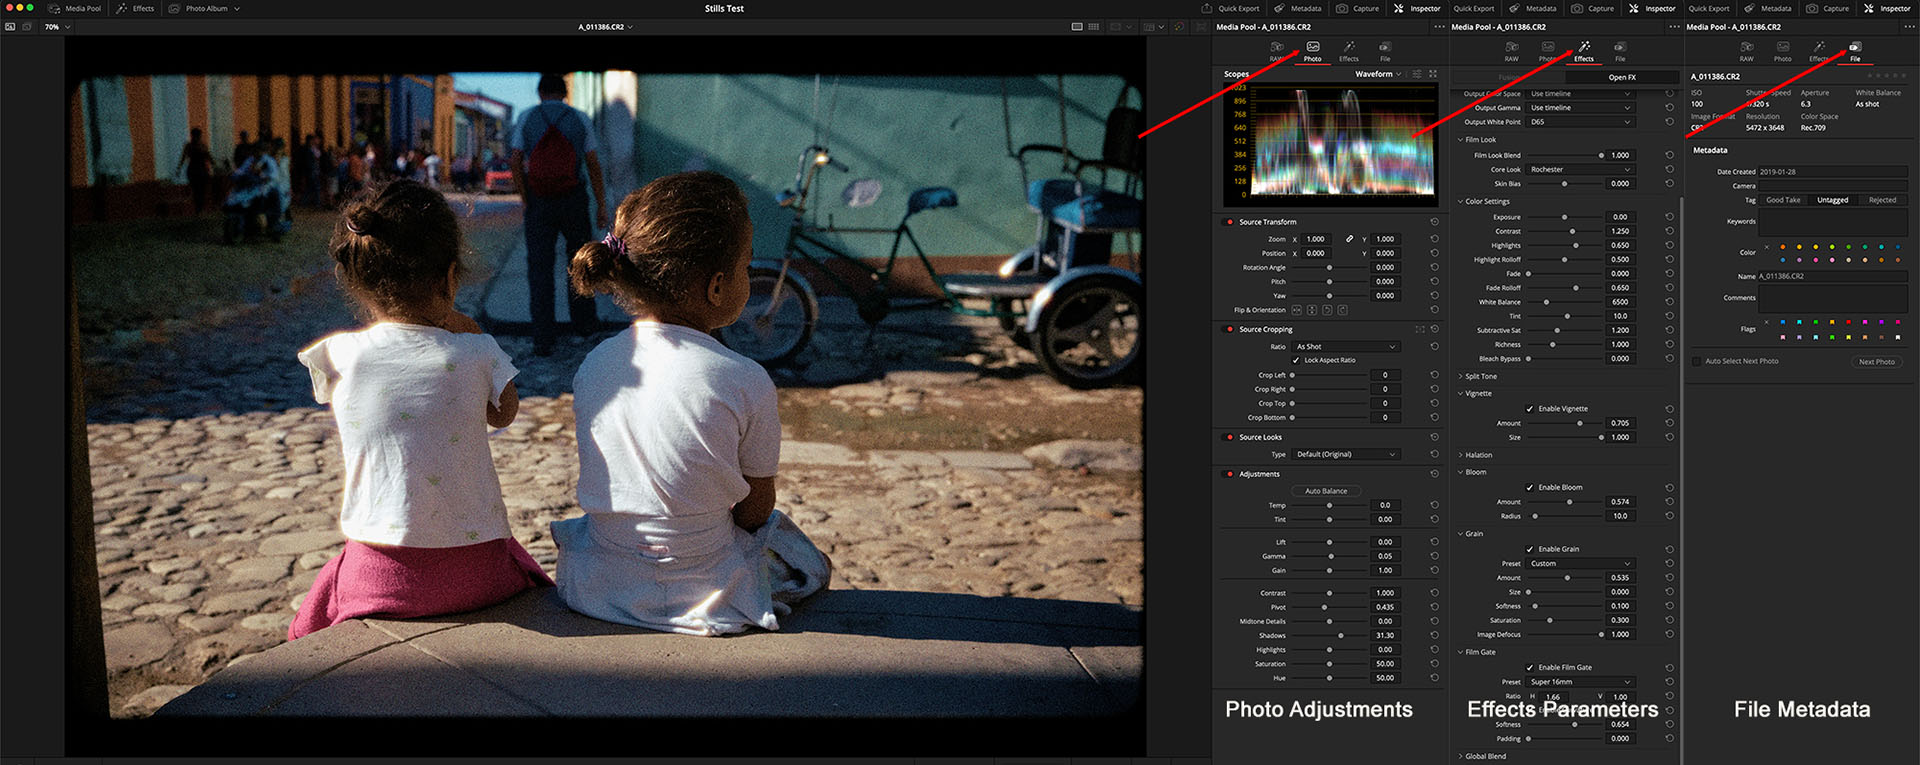Click the Auto Balance button
Image resolution: width=1920 pixels, height=765 pixels.
click(1326, 491)
